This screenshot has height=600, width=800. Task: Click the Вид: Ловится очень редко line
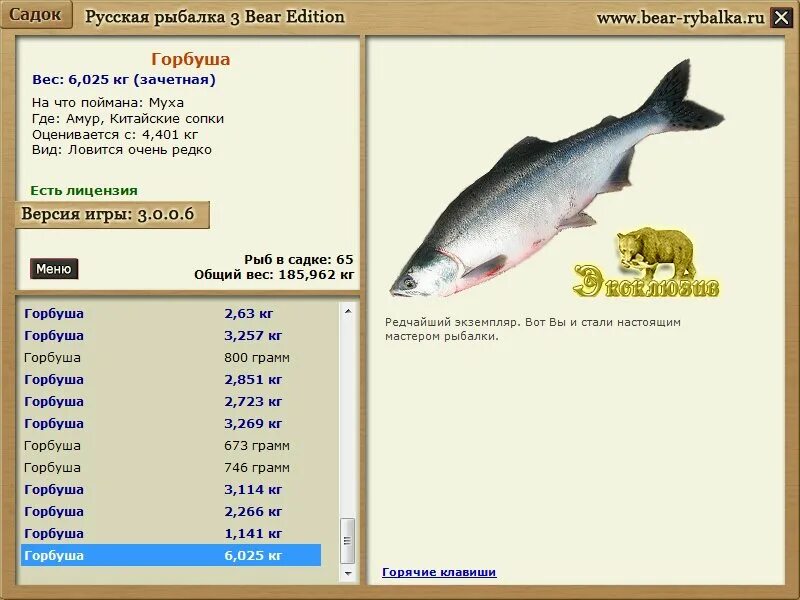click(x=121, y=150)
